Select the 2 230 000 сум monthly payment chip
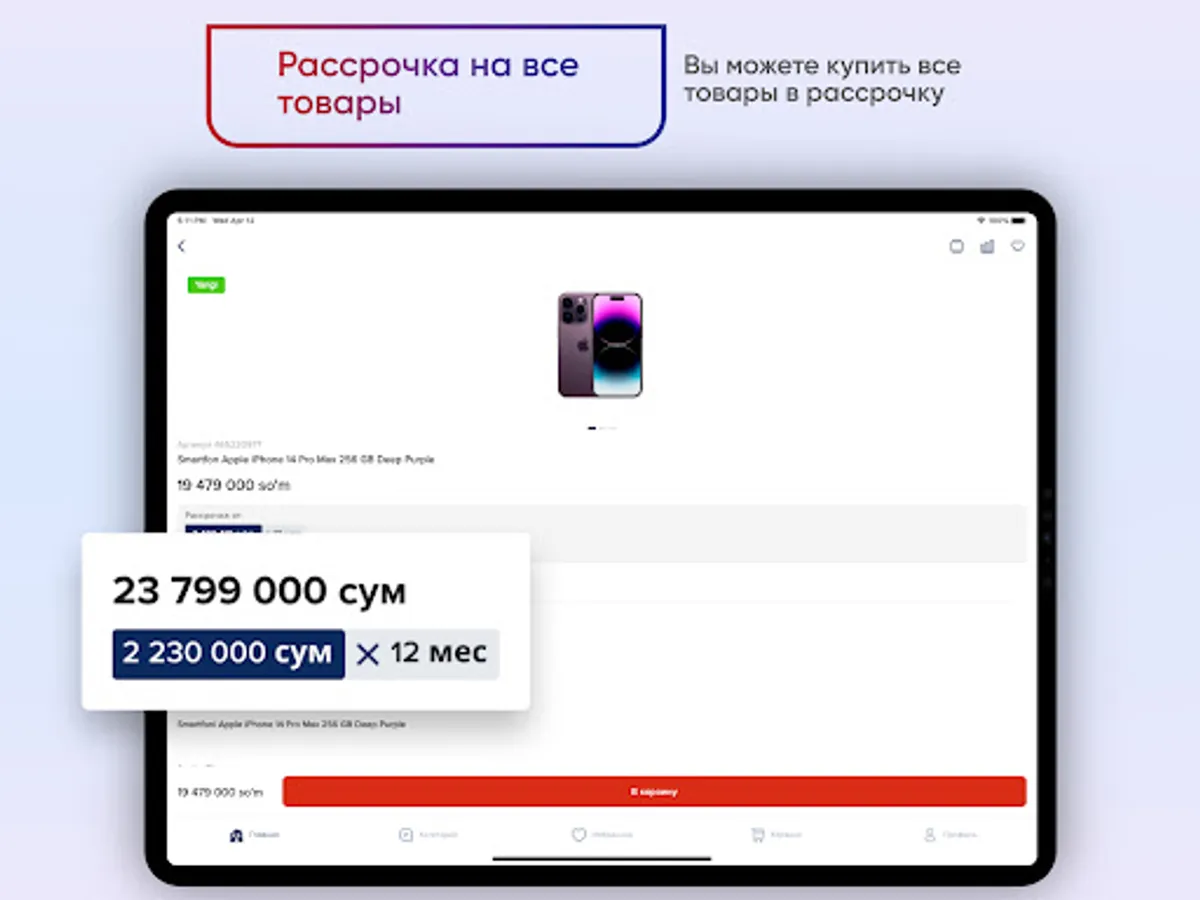1200x900 pixels. (228, 654)
